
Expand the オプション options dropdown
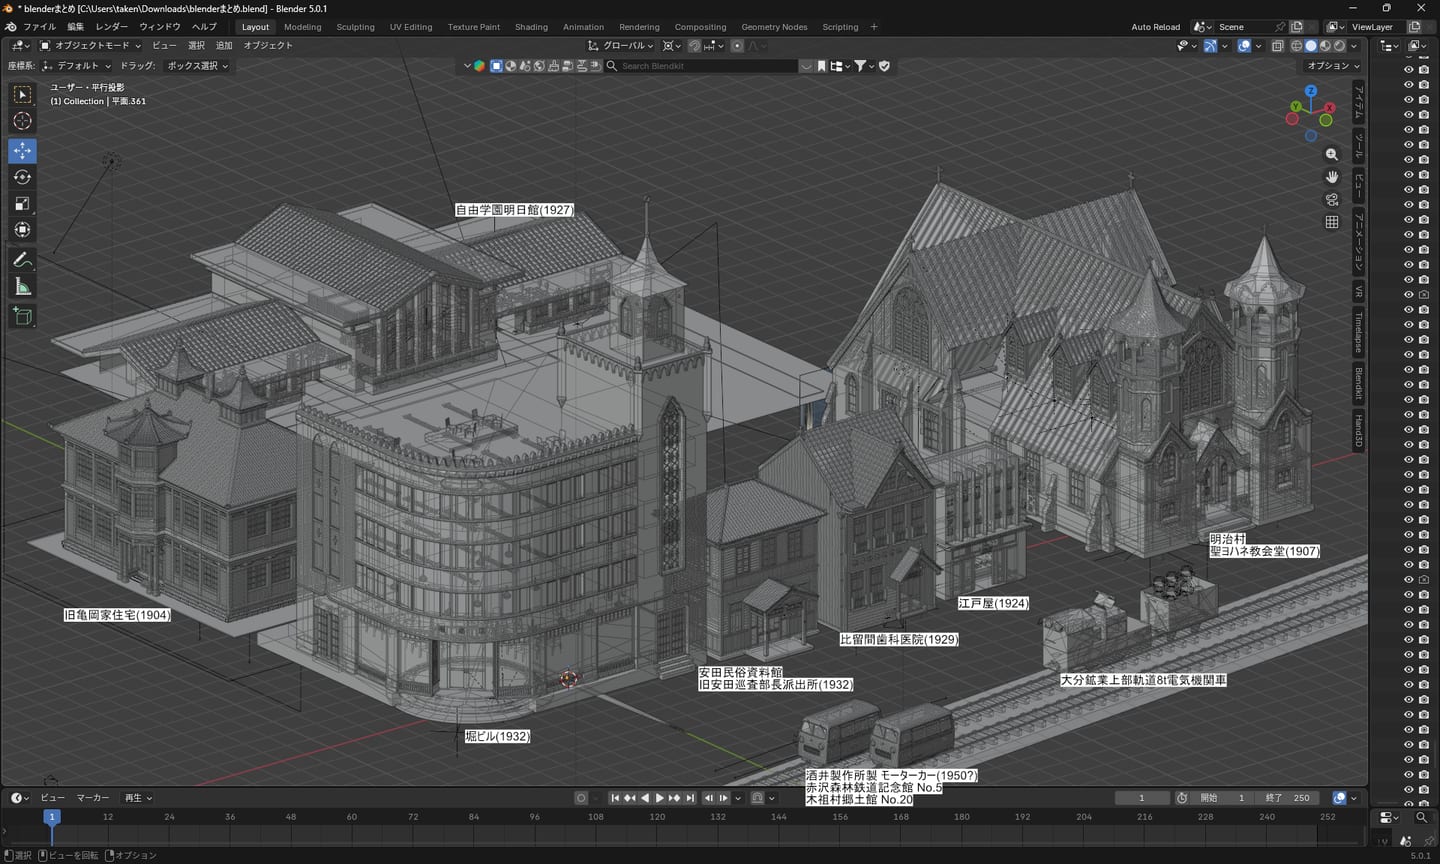pos(1333,66)
